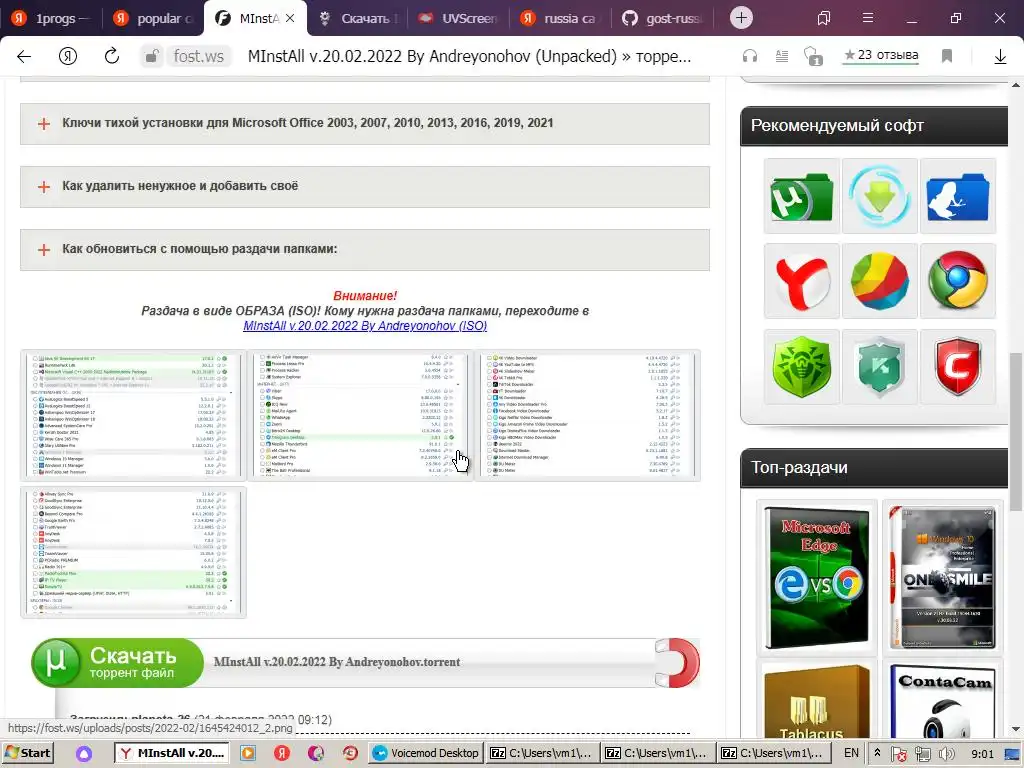The image size is (1024, 768).
Task: Open new tab with plus button
Action: [741, 18]
